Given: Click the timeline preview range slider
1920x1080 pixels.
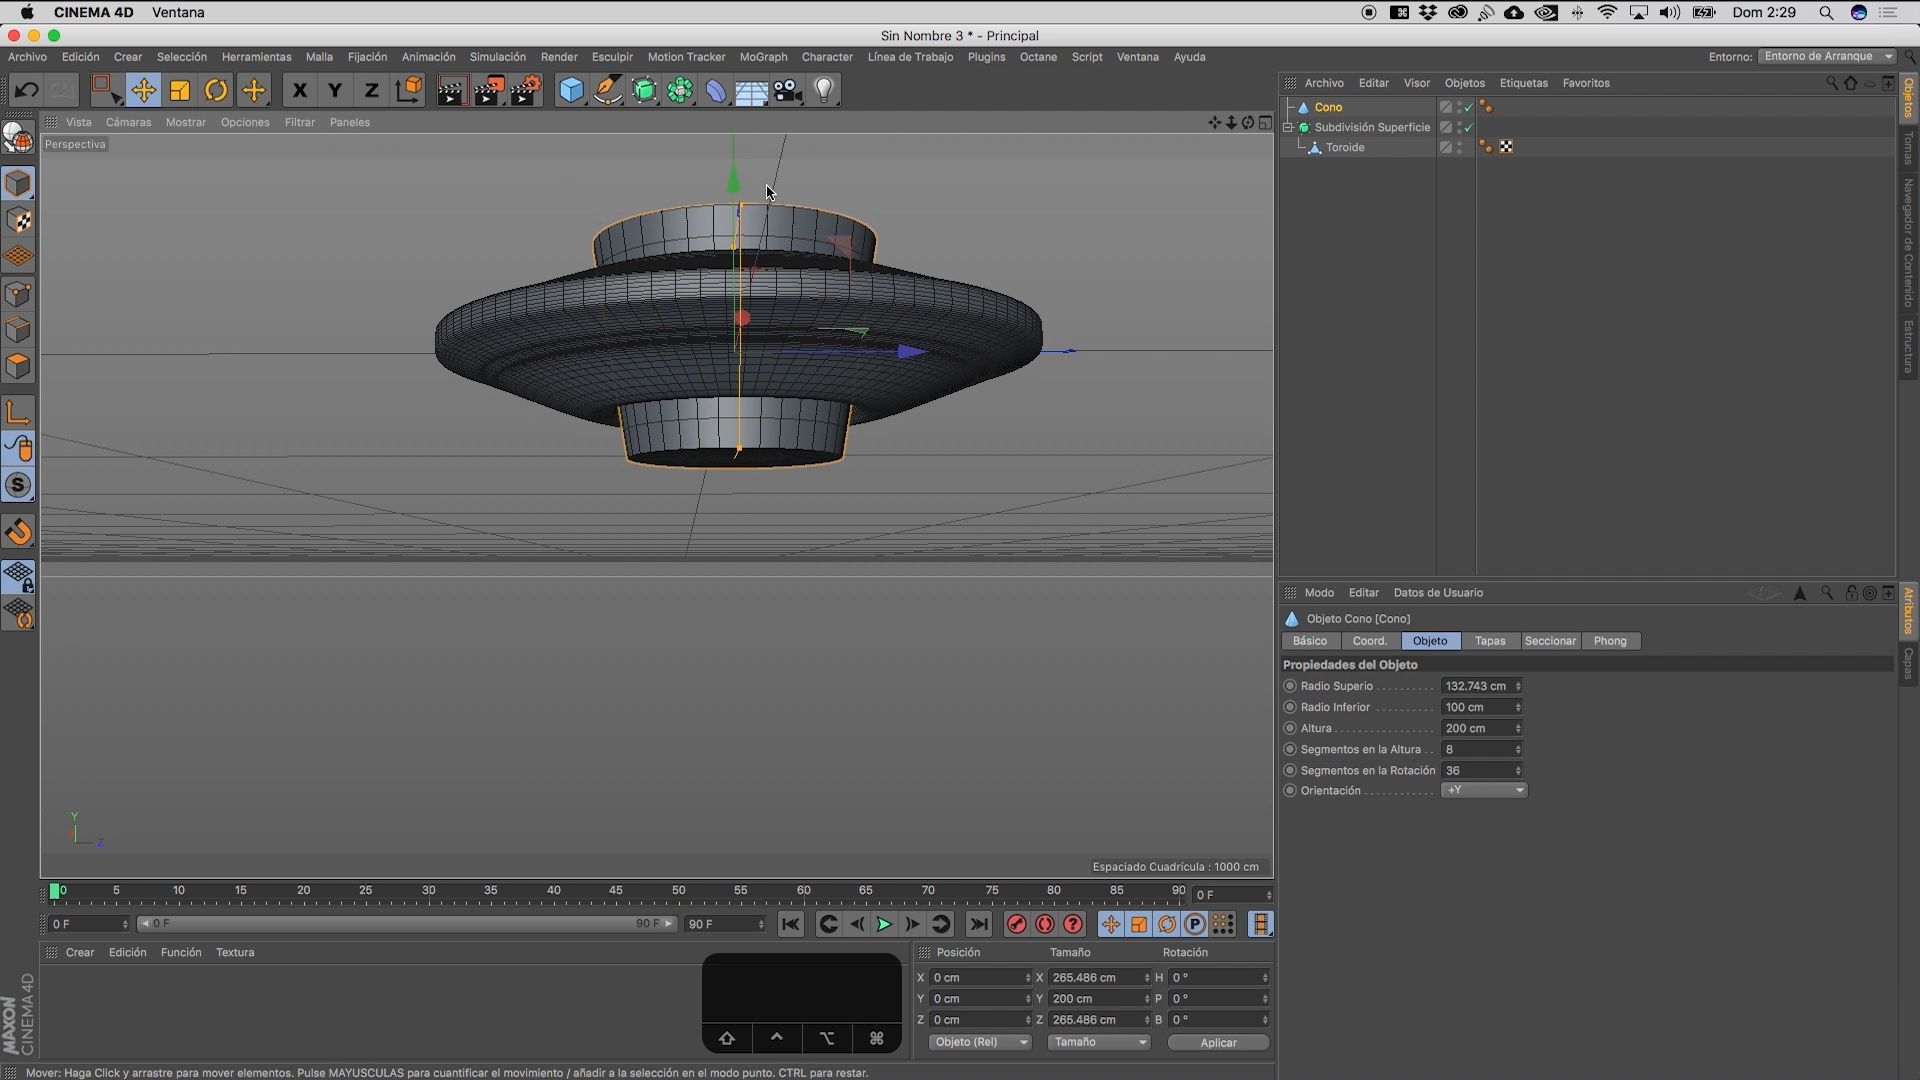Looking at the screenshot, I should tap(406, 924).
